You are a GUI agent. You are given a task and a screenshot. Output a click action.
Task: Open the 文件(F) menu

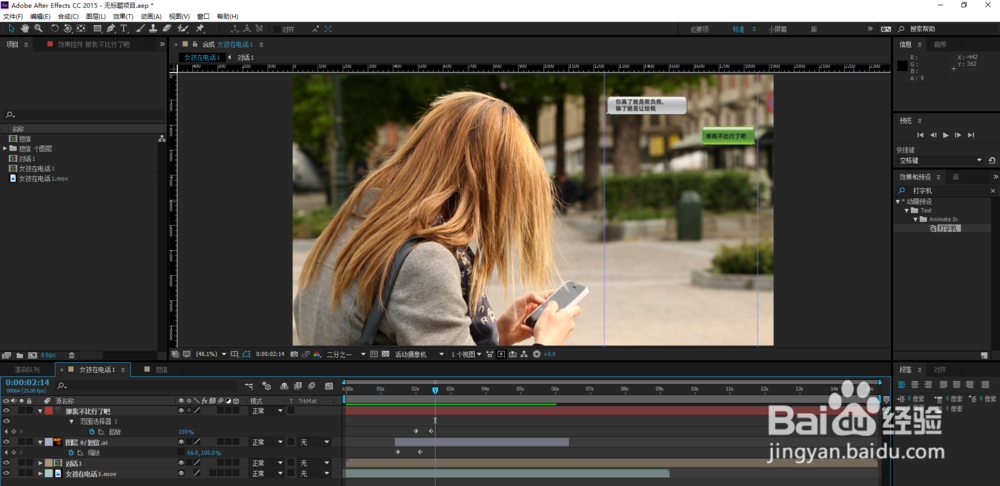[13, 16]
